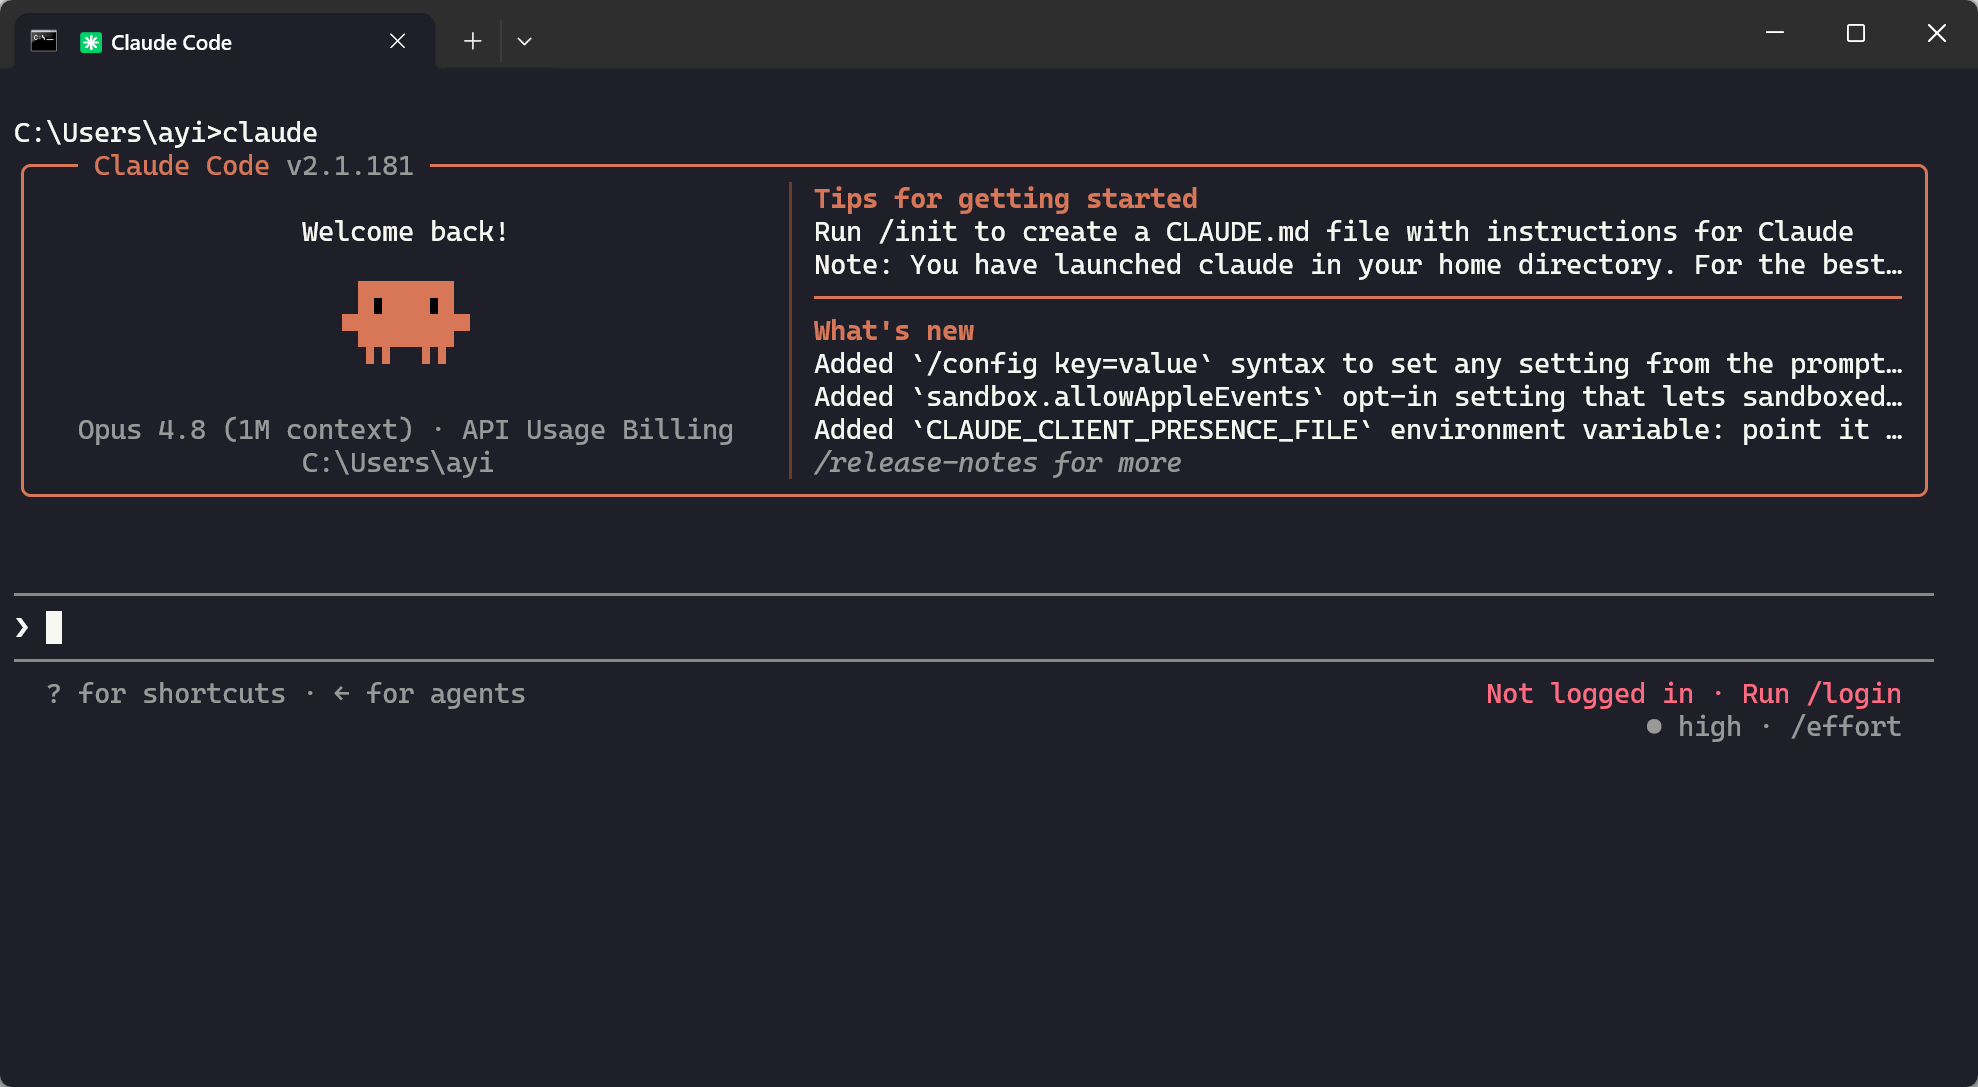Screen dimensions: 1978x1087
Task: Click the "What's new" heading
Action: point(894,331)
